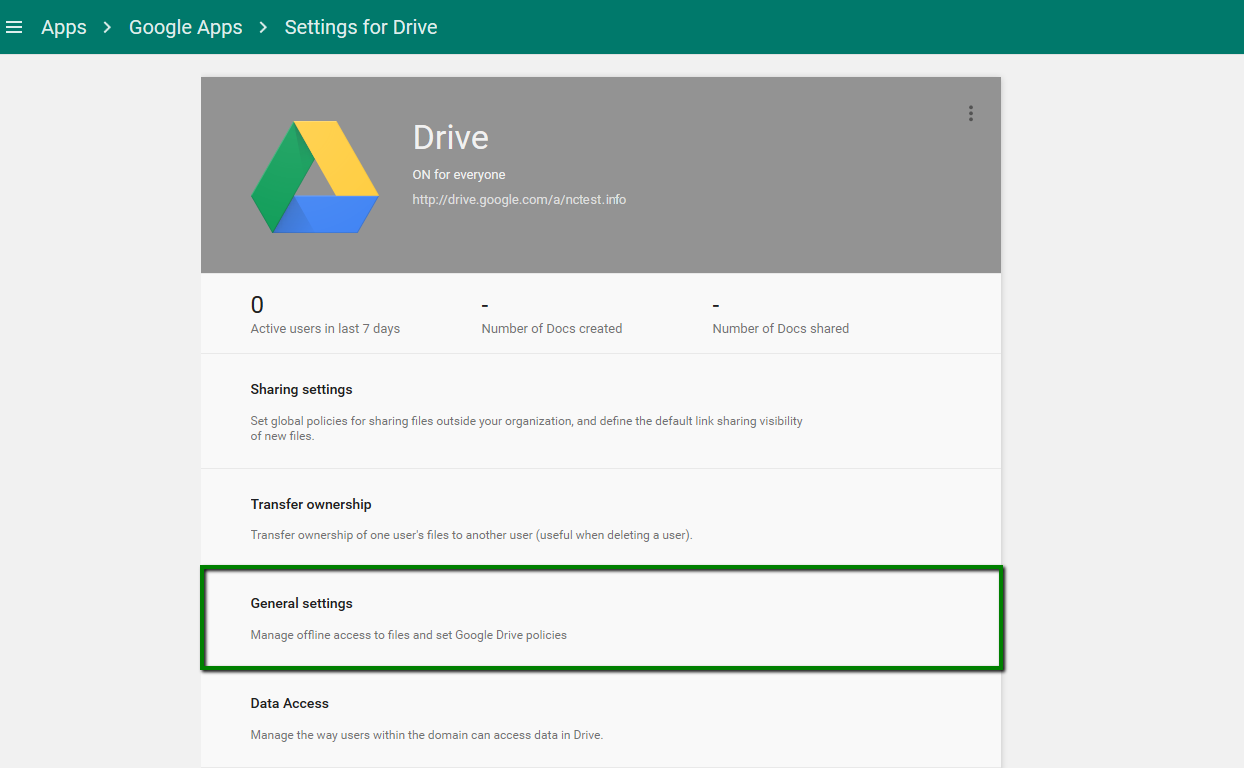The width and height of the screenshot is (1244, 768).
Task: Open Sharing settings section
Action: (601, 411)
